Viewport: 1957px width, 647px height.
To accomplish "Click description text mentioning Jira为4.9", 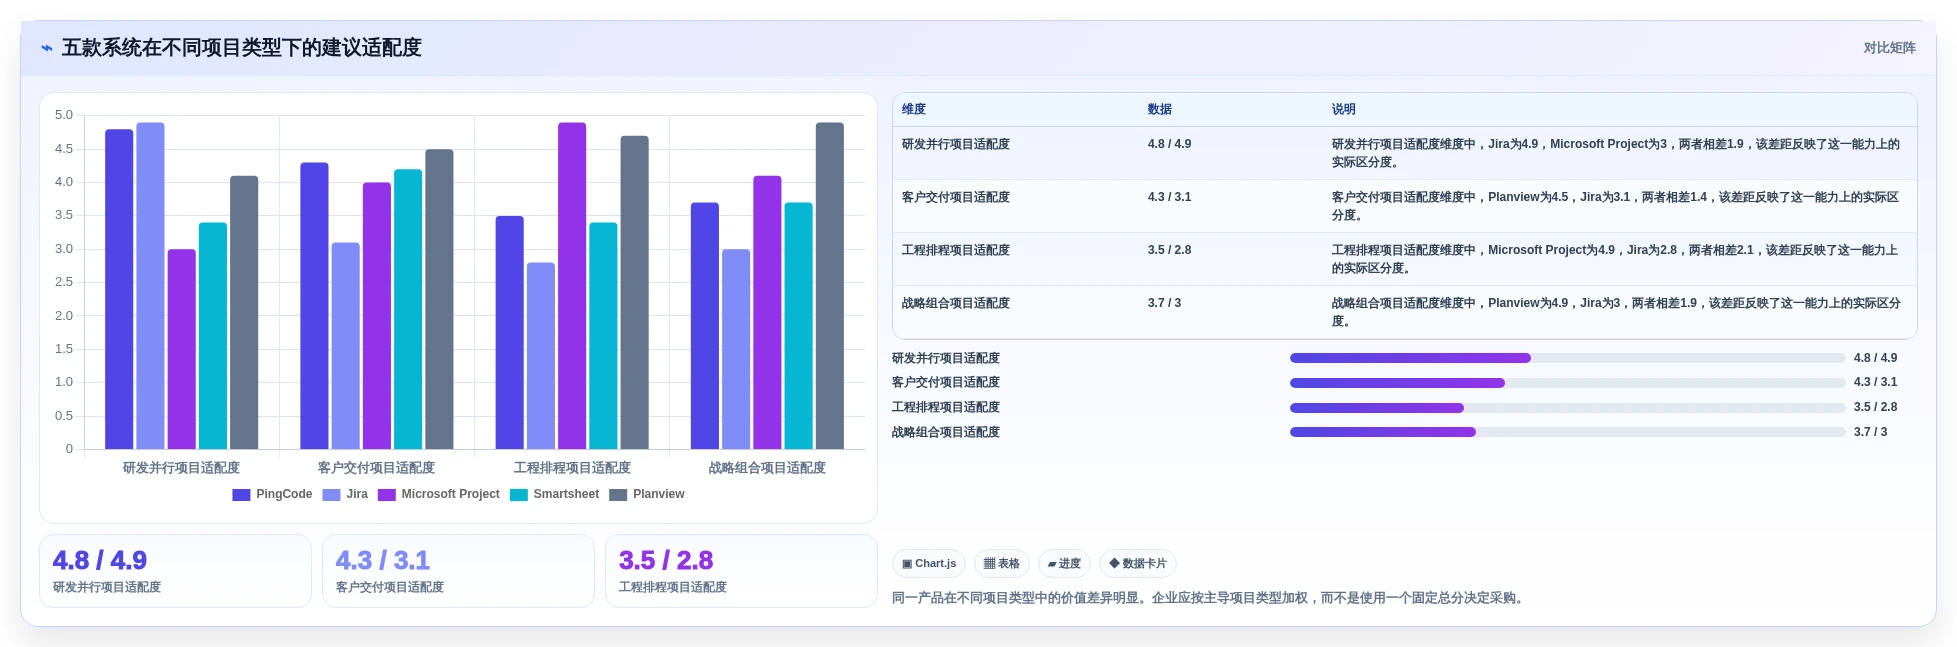I will 1616,153.
